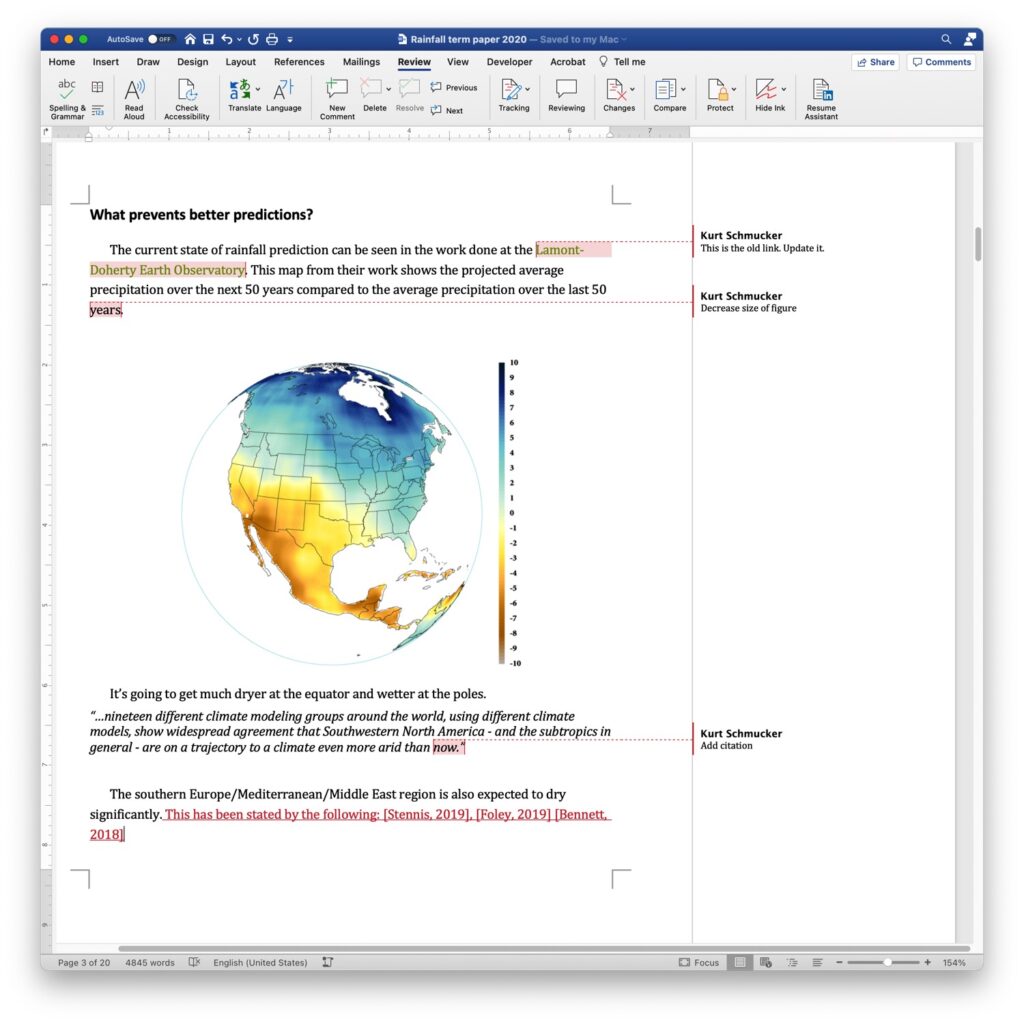
Task: Switch to the Insert tab
Action: [106, 61]
